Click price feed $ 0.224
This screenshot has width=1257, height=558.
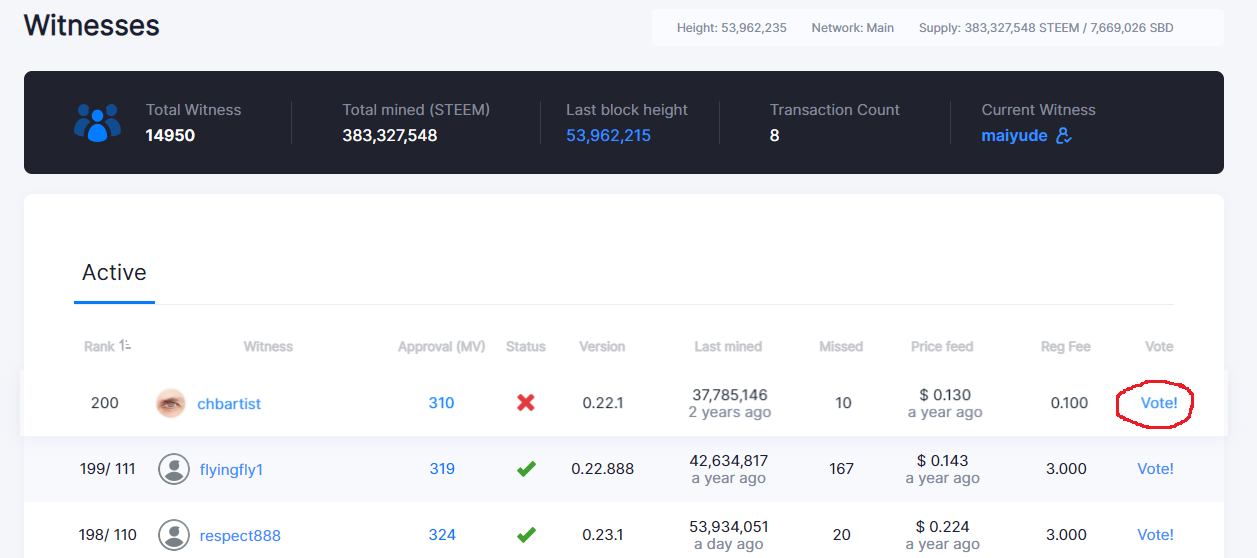943,527
